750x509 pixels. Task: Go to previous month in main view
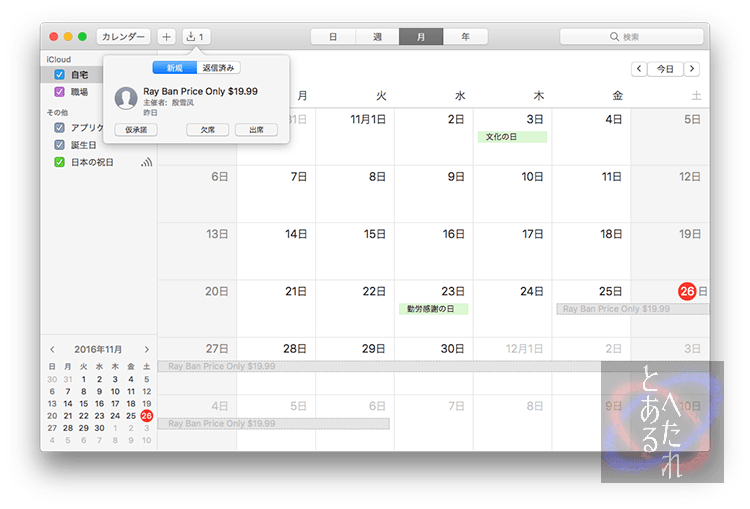click(639, 69)
